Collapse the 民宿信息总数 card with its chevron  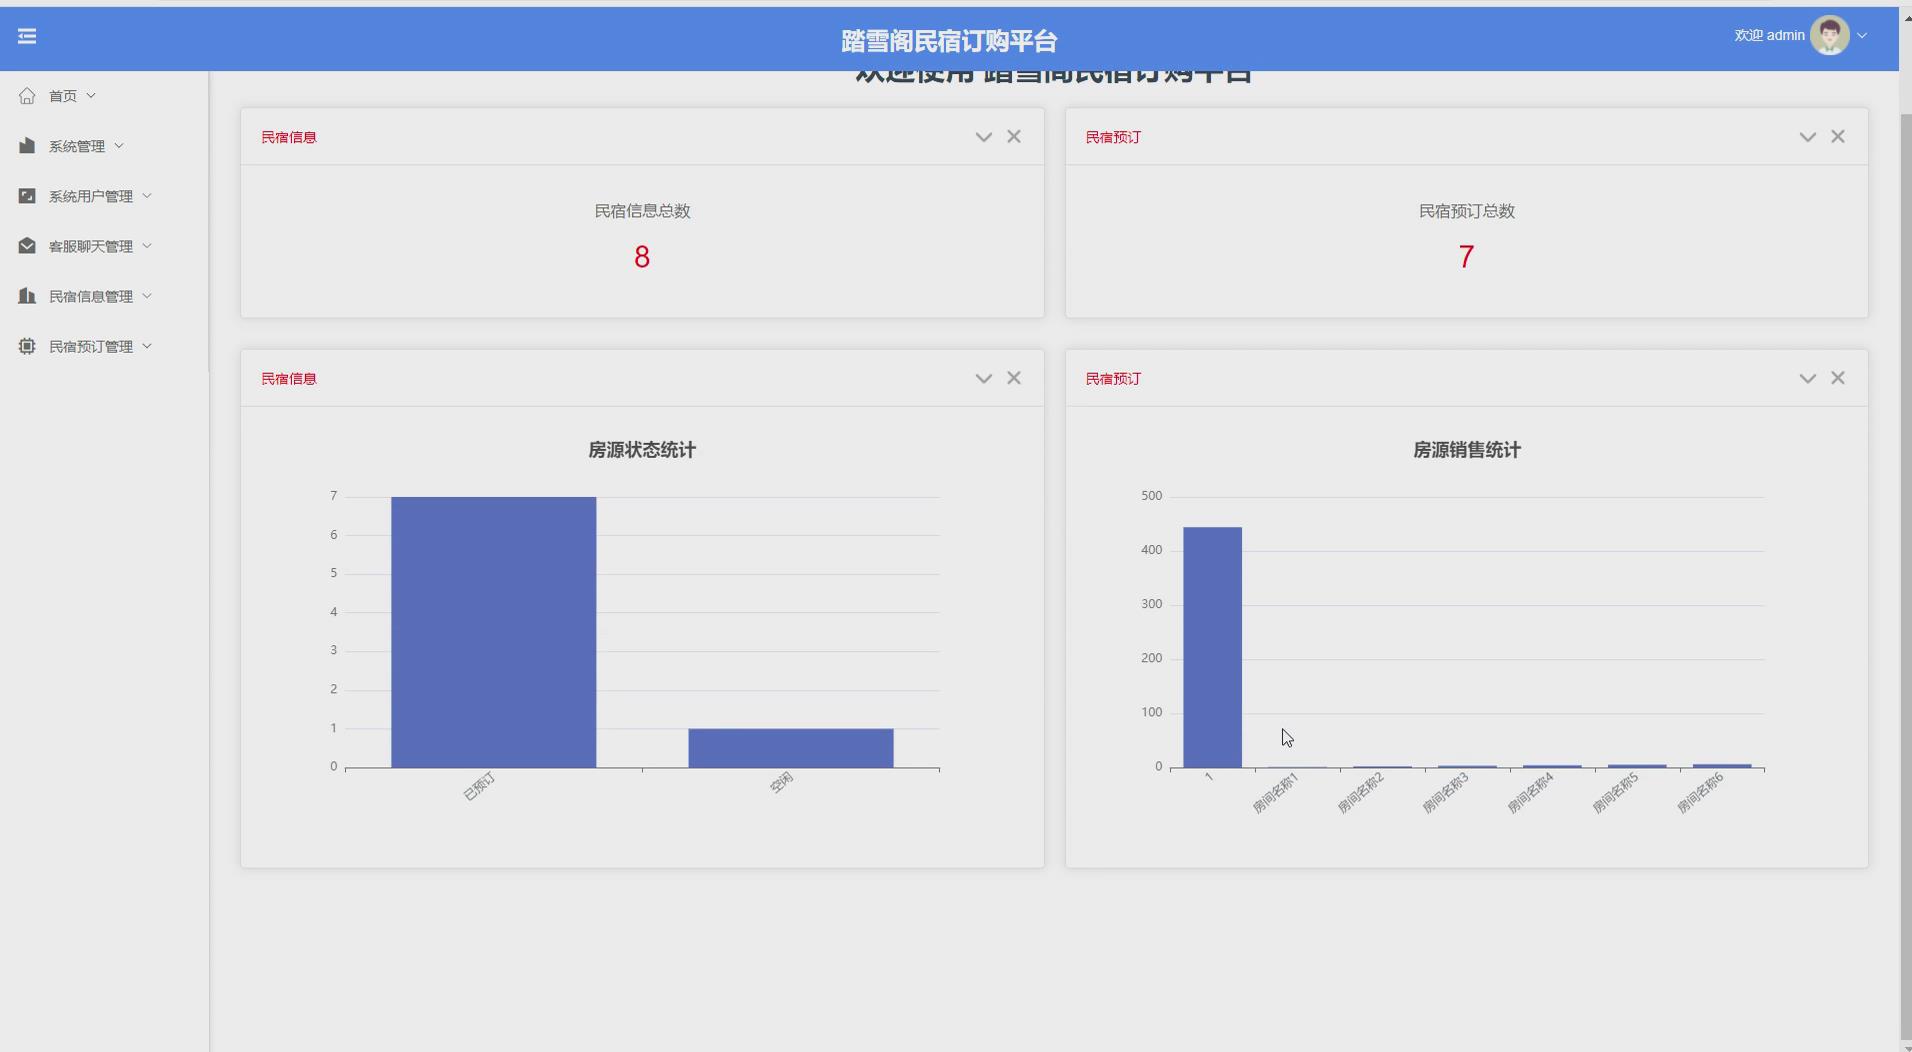coord(983,137)
